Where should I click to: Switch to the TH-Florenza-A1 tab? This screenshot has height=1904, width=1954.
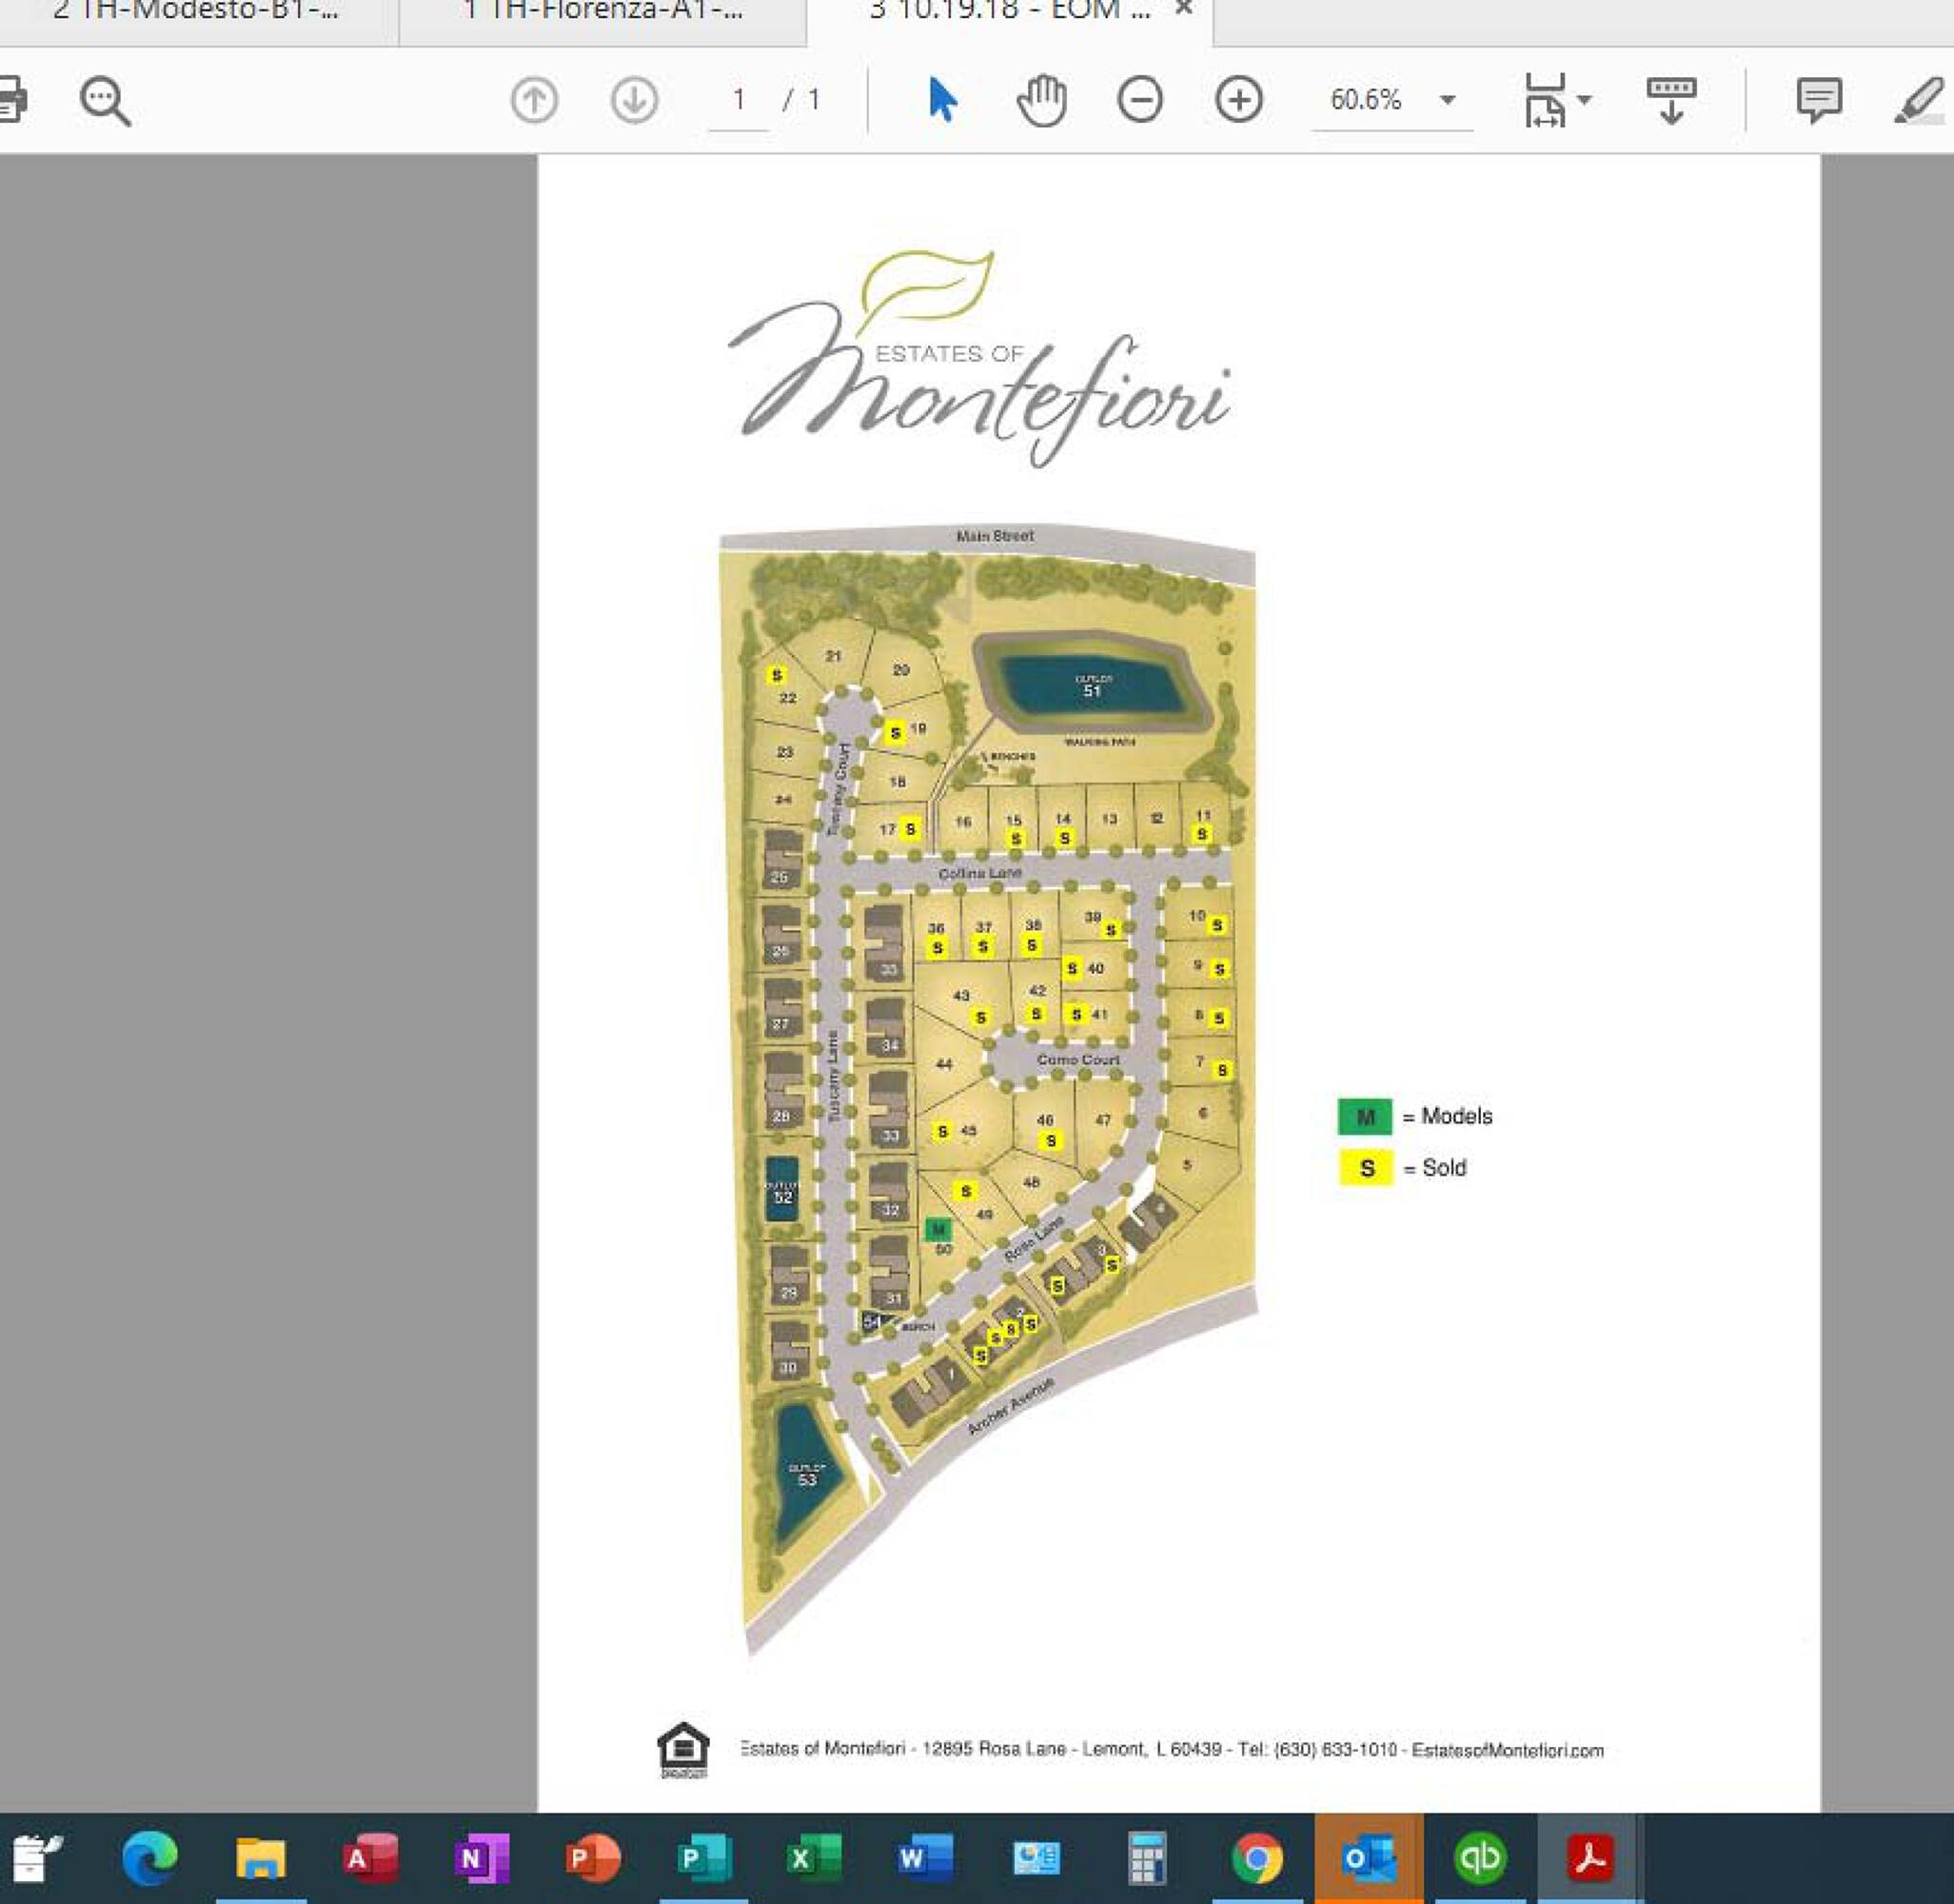603,12
